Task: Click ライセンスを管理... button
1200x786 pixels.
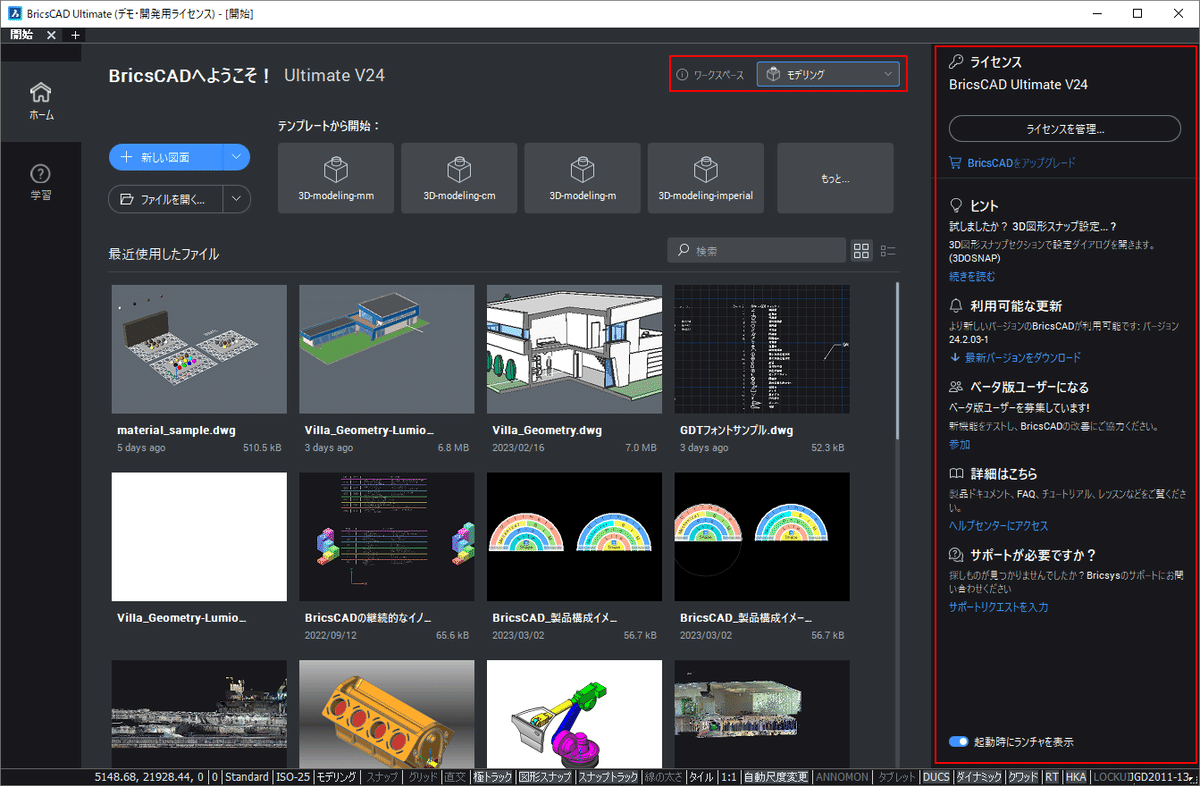Action: (x=1065, y=129)
